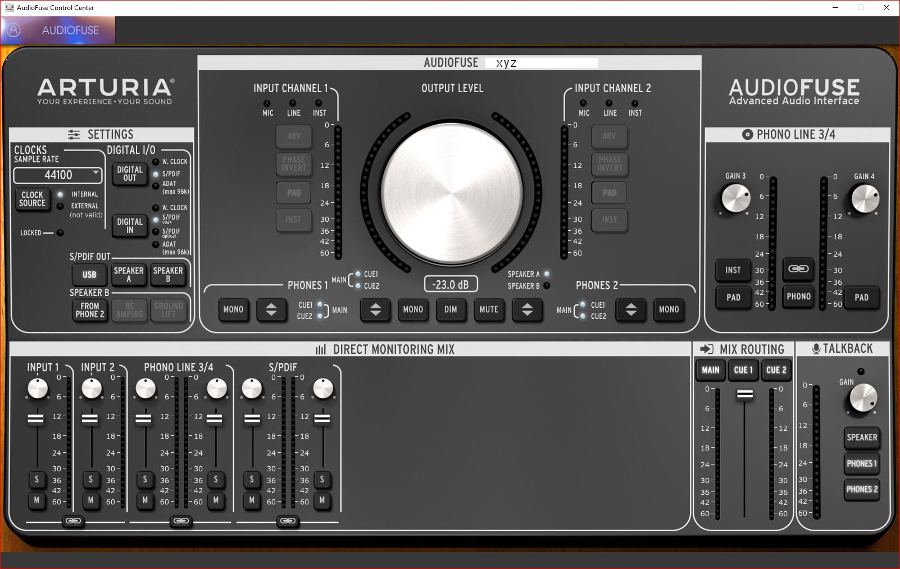Screen dimensions: 900x569
Task: Toggle Phones 1 Mono button
Action: 233,309
